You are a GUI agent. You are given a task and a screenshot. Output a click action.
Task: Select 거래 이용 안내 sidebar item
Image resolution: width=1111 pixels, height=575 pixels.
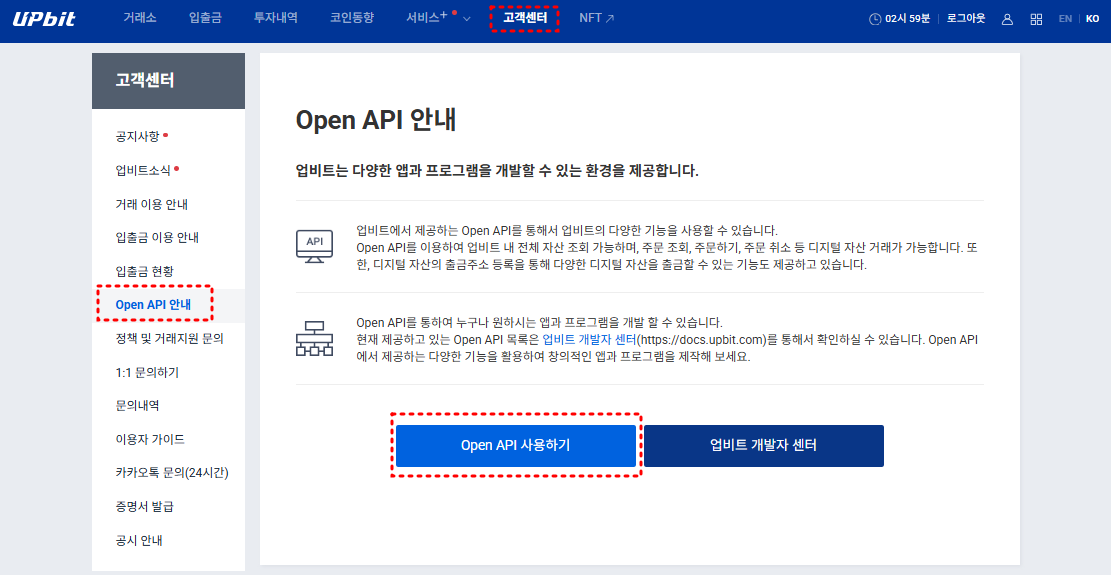(152, 205)
